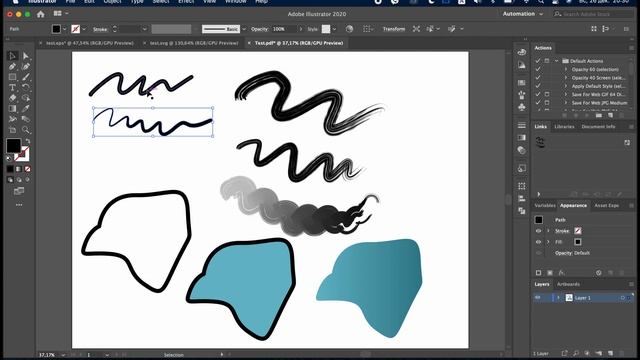Select the Paintbrush tool
640x360 pixels.
(26, 77)
